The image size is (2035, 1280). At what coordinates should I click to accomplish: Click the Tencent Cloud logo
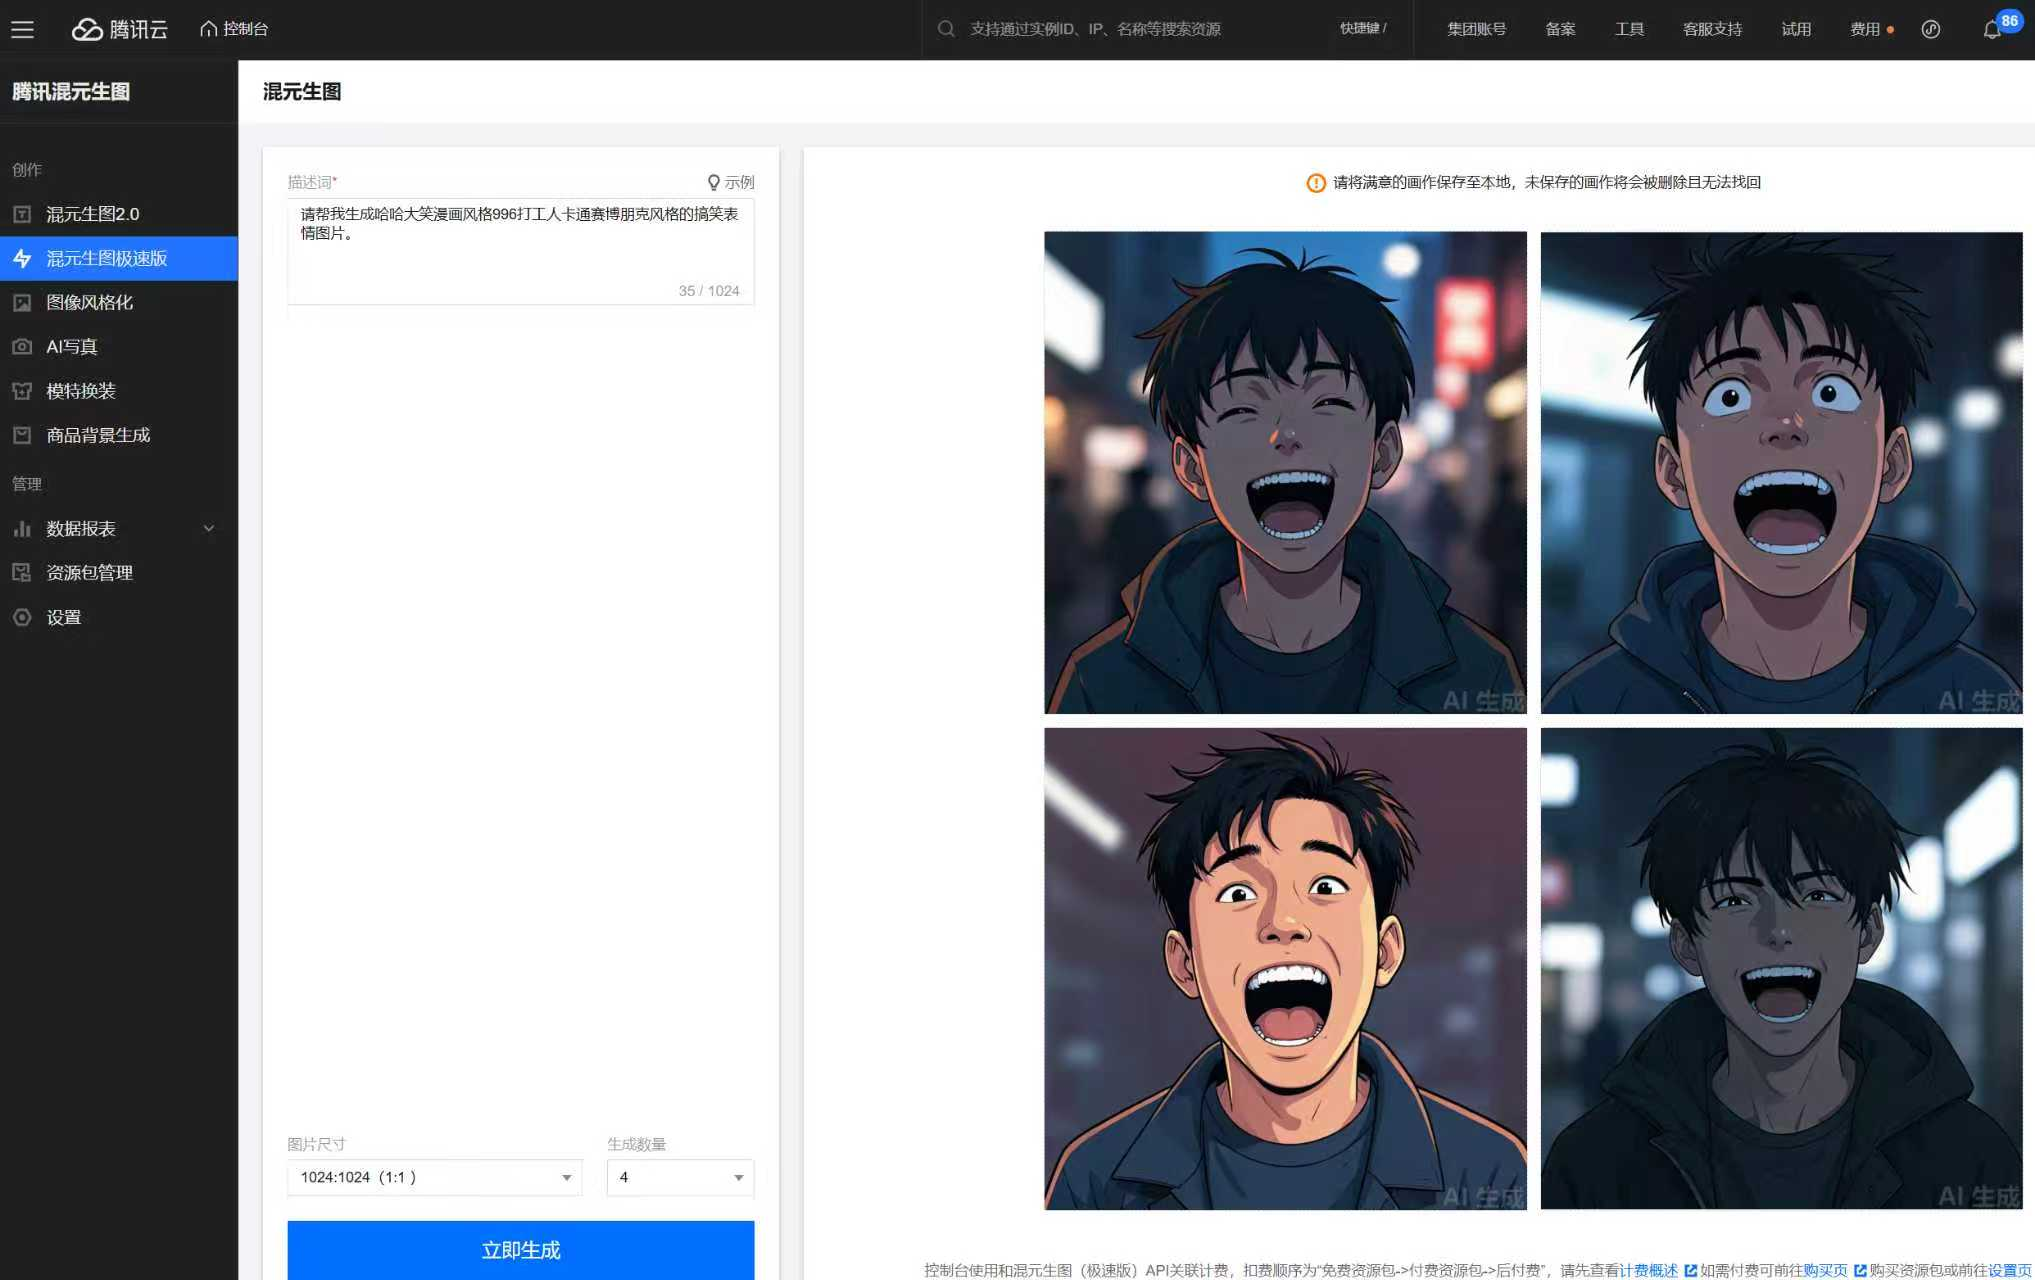pos(120,29)
